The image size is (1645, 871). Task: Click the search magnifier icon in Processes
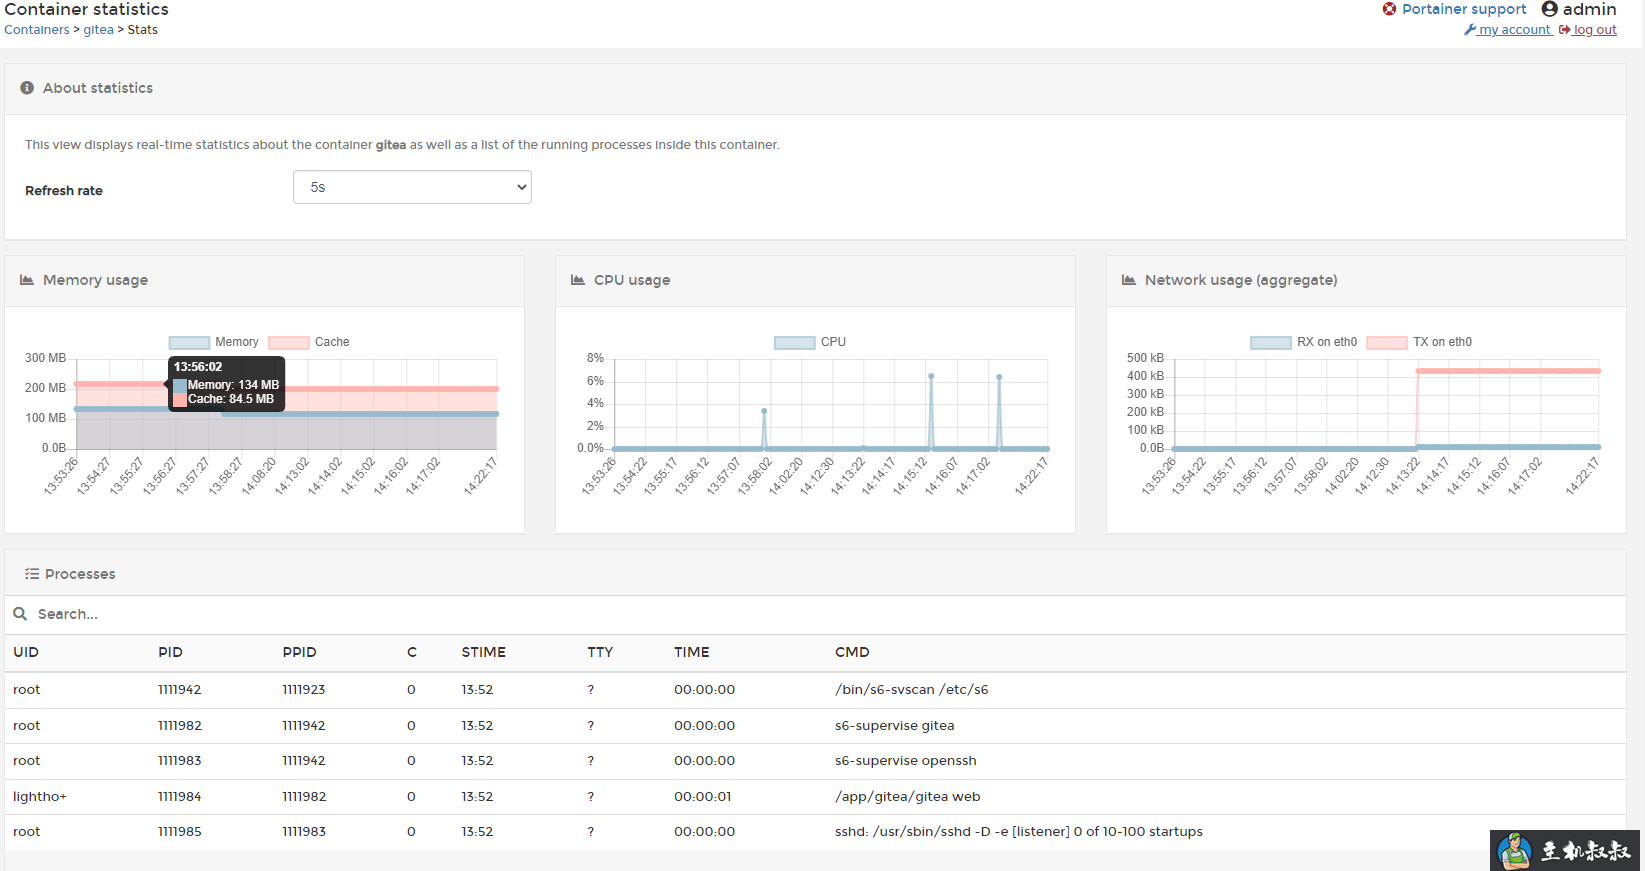[x=20, y=614]
